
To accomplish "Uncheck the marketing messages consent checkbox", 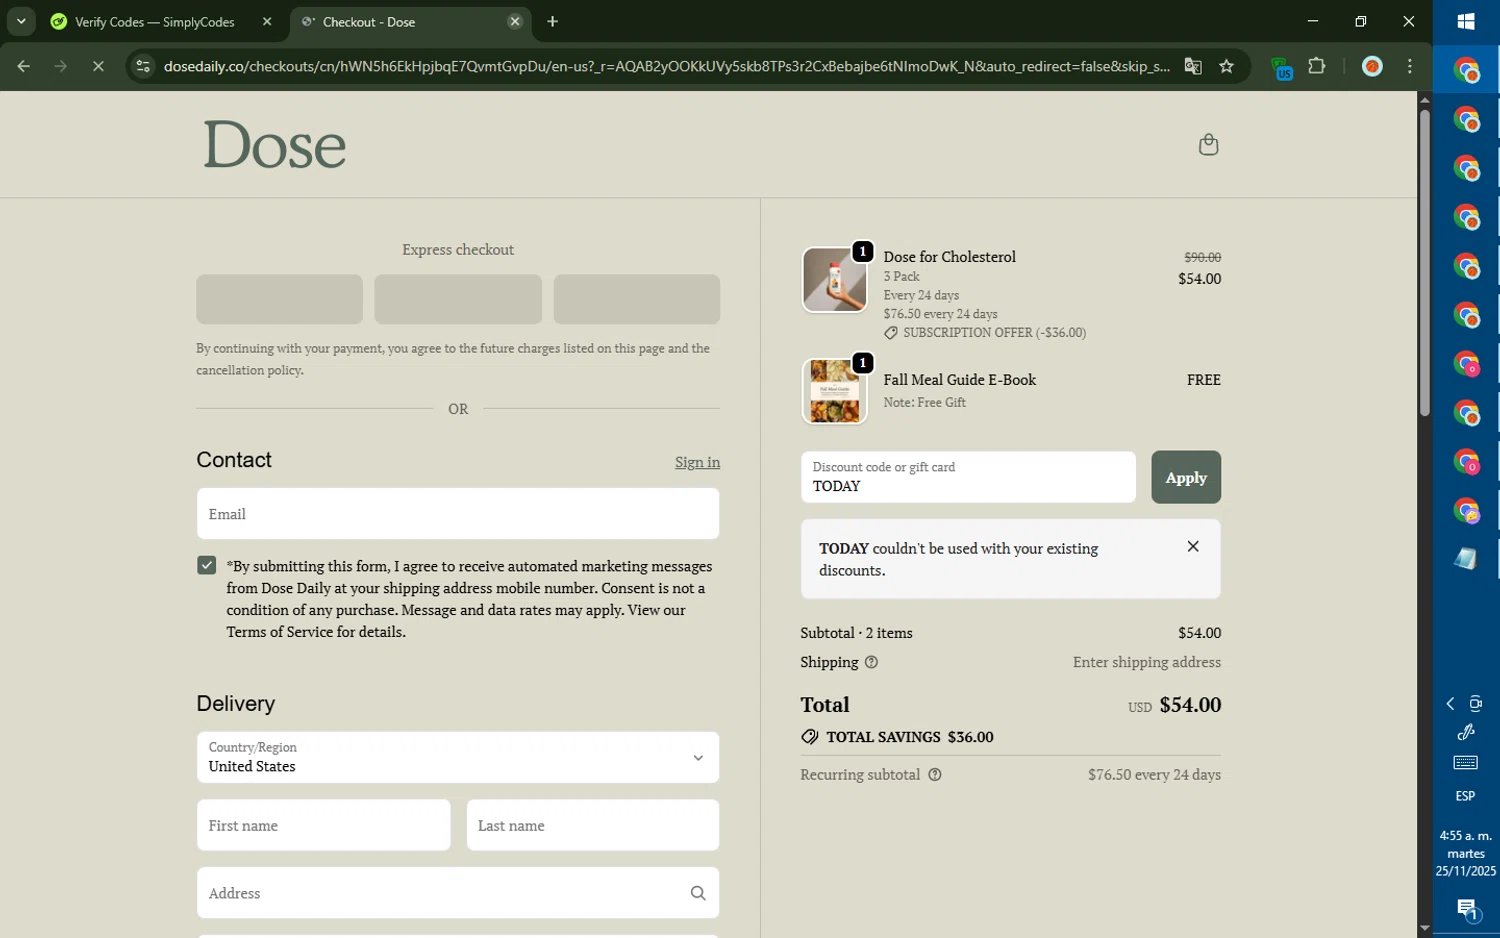I will 207,566.
